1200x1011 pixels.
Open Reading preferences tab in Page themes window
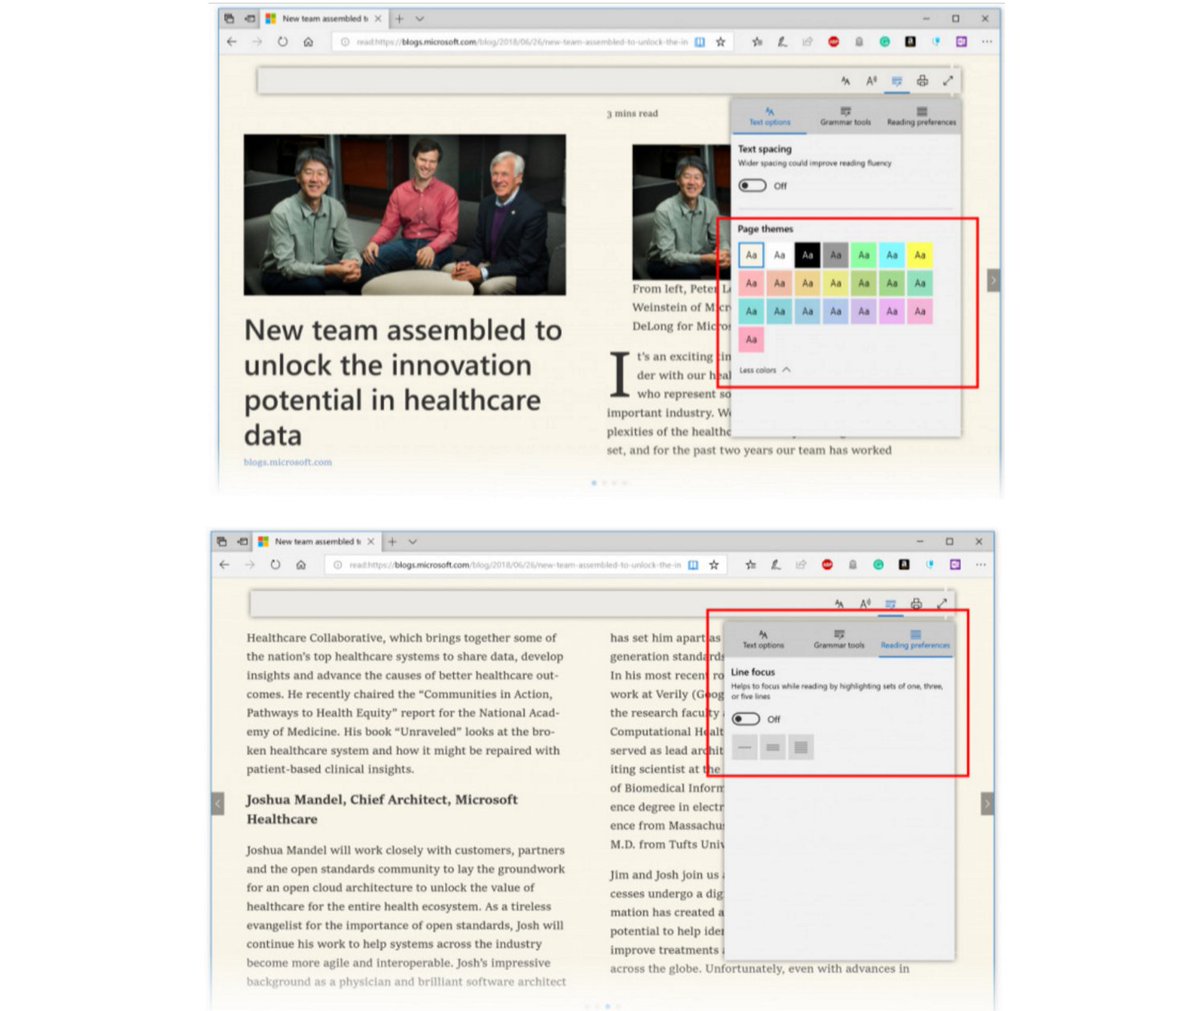click(x=921, y=117)
